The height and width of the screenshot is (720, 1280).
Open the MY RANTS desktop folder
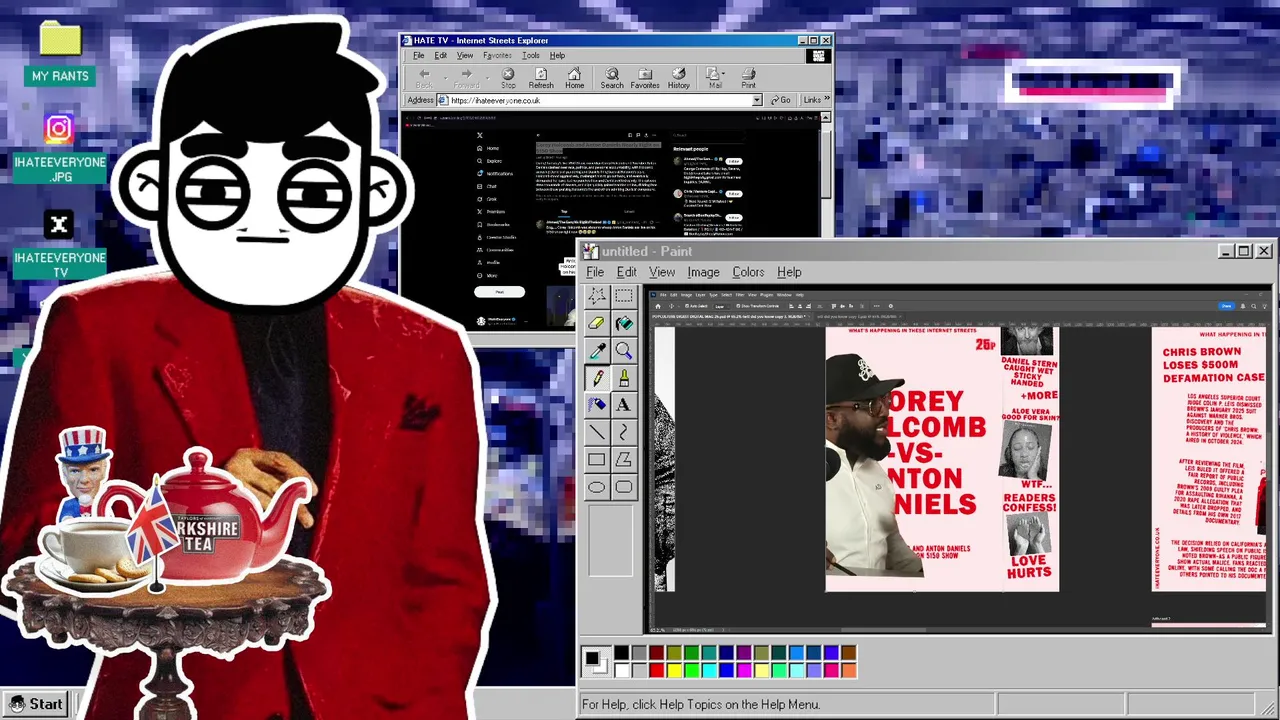coord(60,53)
